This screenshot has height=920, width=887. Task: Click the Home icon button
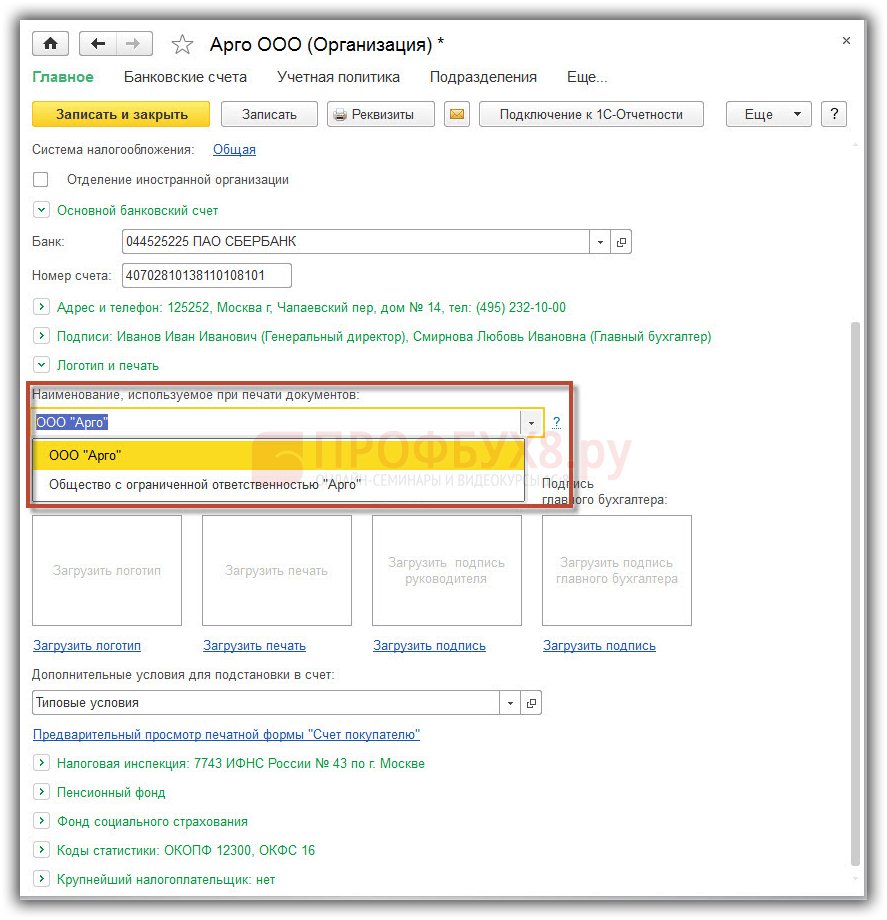50,44
